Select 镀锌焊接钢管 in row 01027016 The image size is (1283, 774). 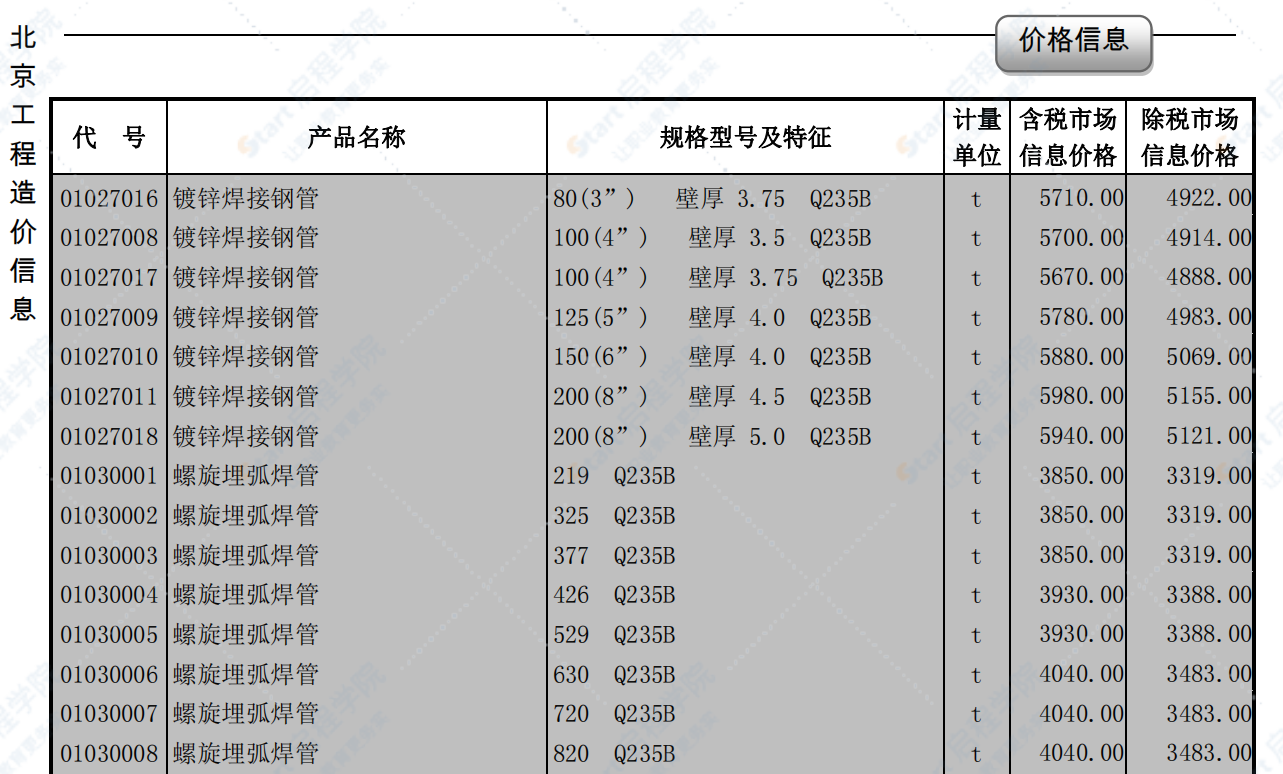(246, 199)
